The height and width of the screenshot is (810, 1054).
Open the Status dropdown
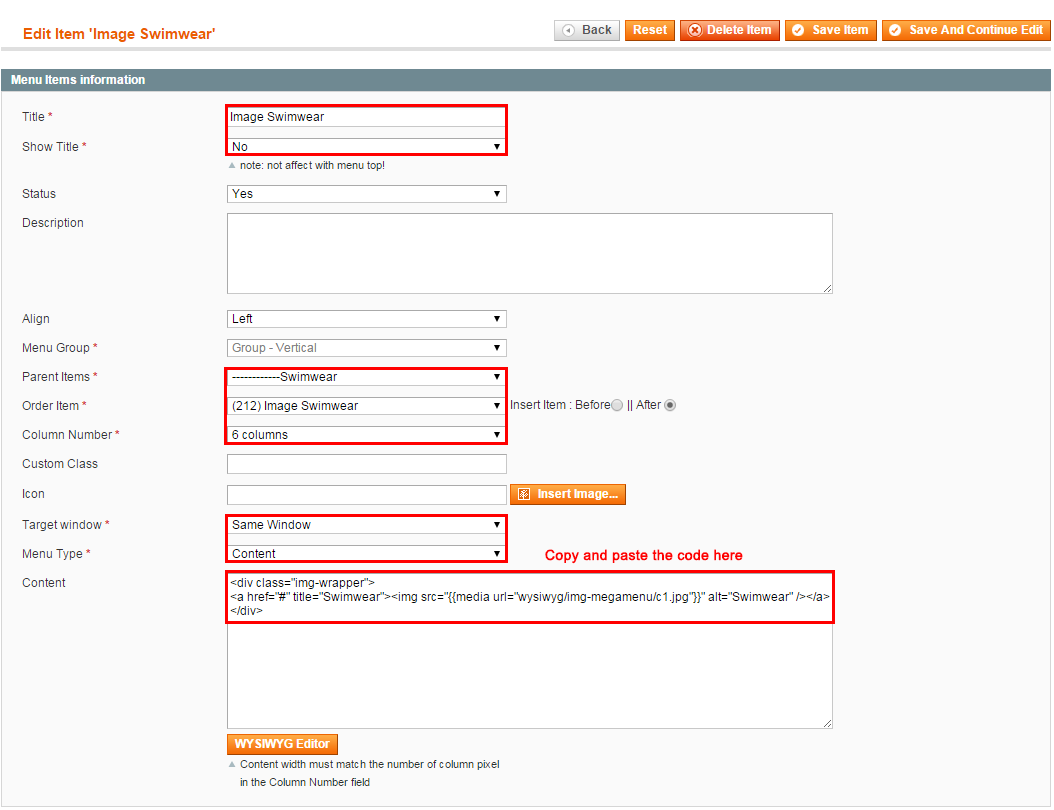(366, 194)
